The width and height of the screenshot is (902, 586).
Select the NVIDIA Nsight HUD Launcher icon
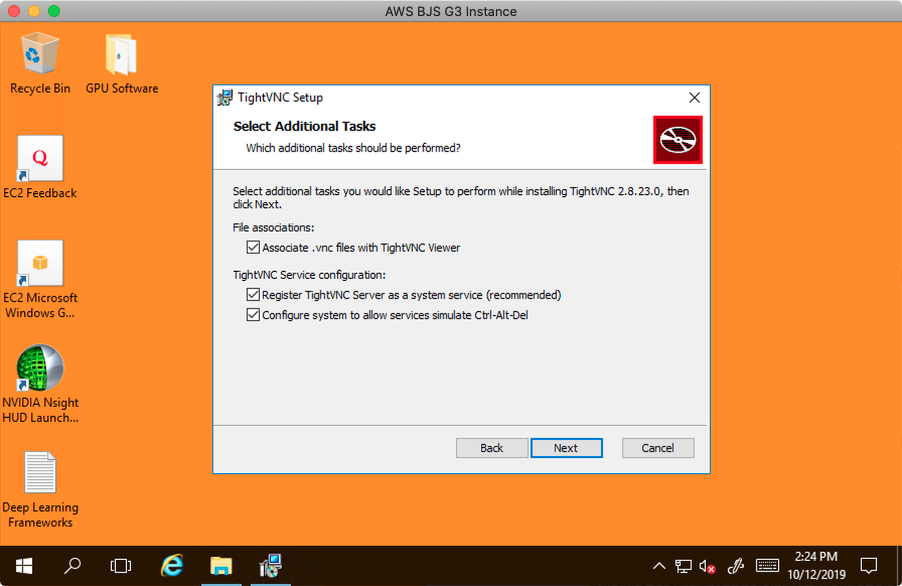point(40,370)
